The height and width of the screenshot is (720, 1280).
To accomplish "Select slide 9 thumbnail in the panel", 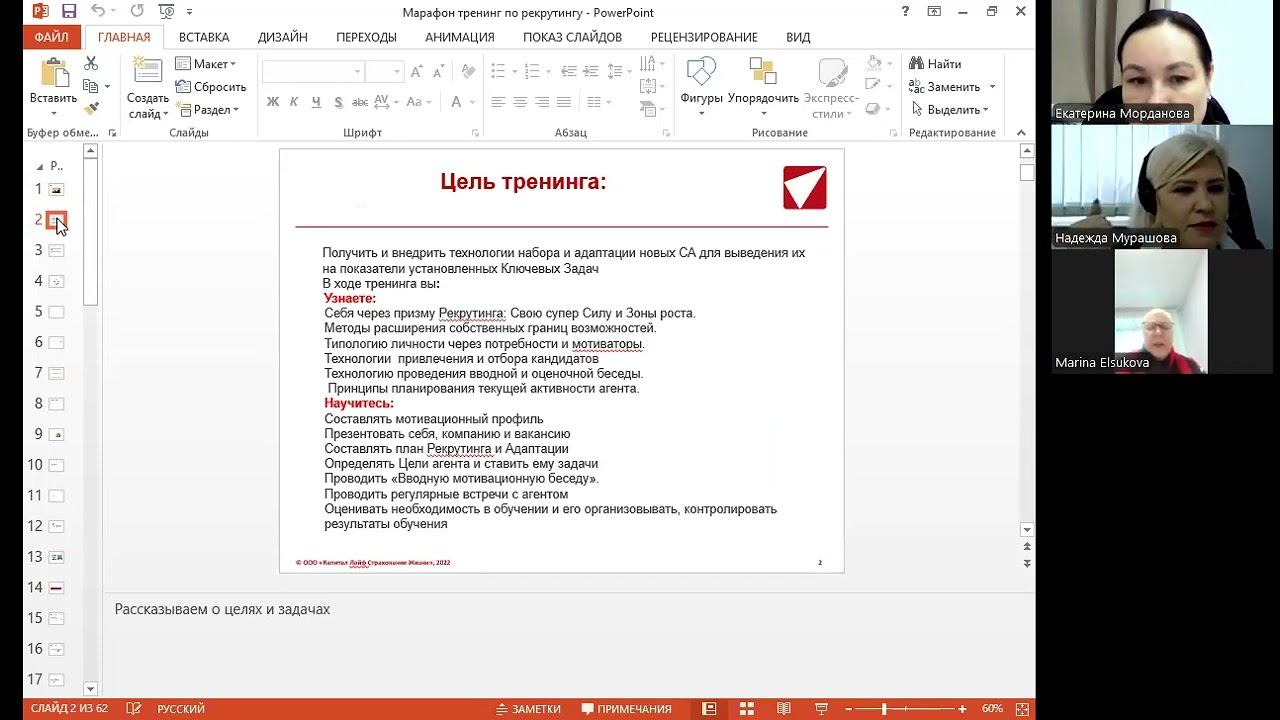I will click(x=57, y=434).
